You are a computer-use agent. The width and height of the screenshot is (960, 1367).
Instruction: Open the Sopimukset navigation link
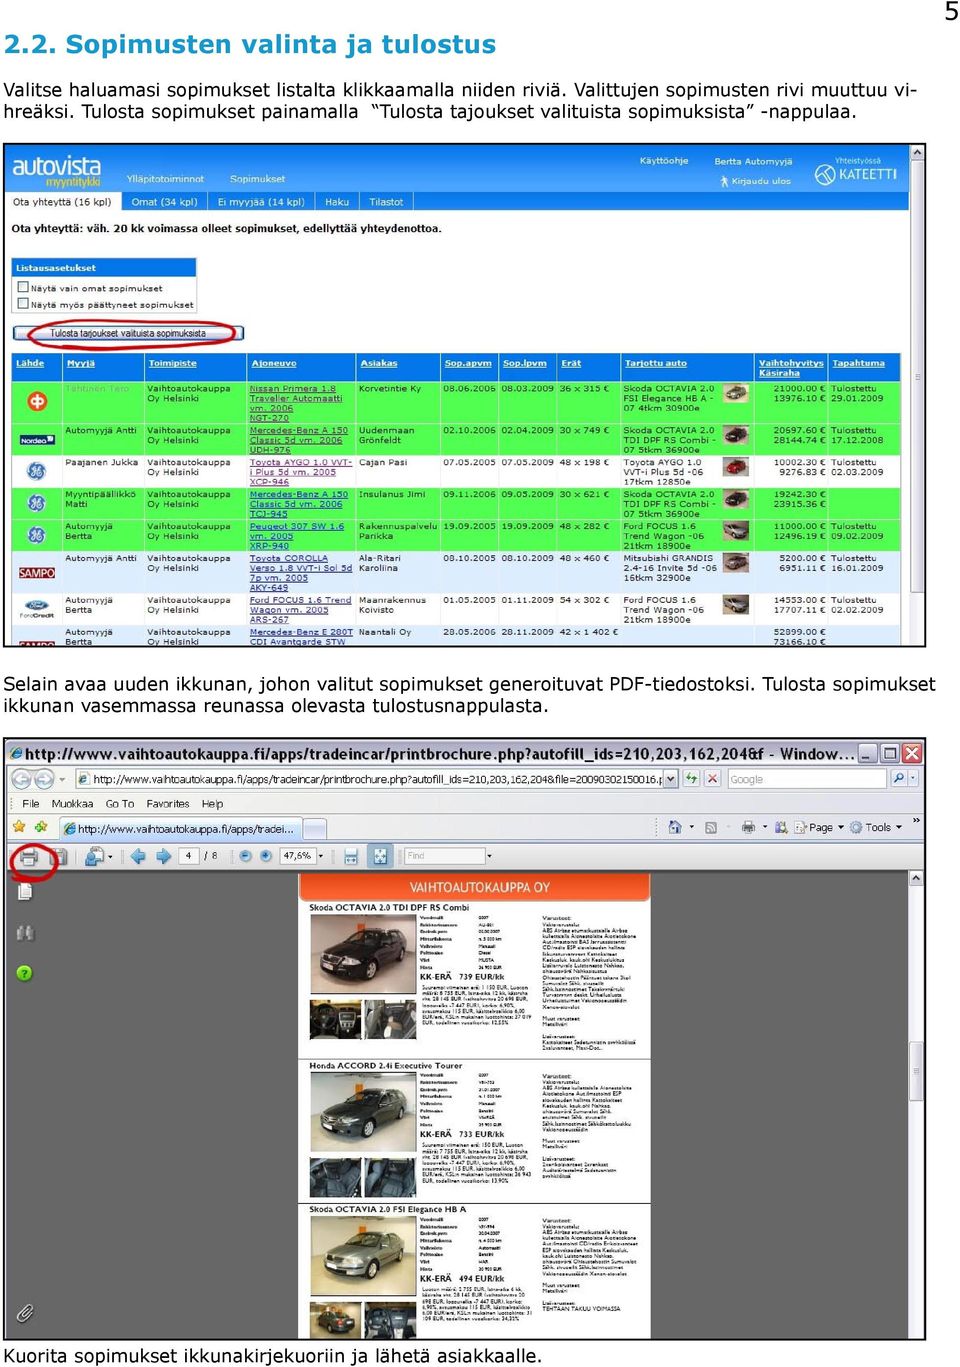click(x=257, y=179)
